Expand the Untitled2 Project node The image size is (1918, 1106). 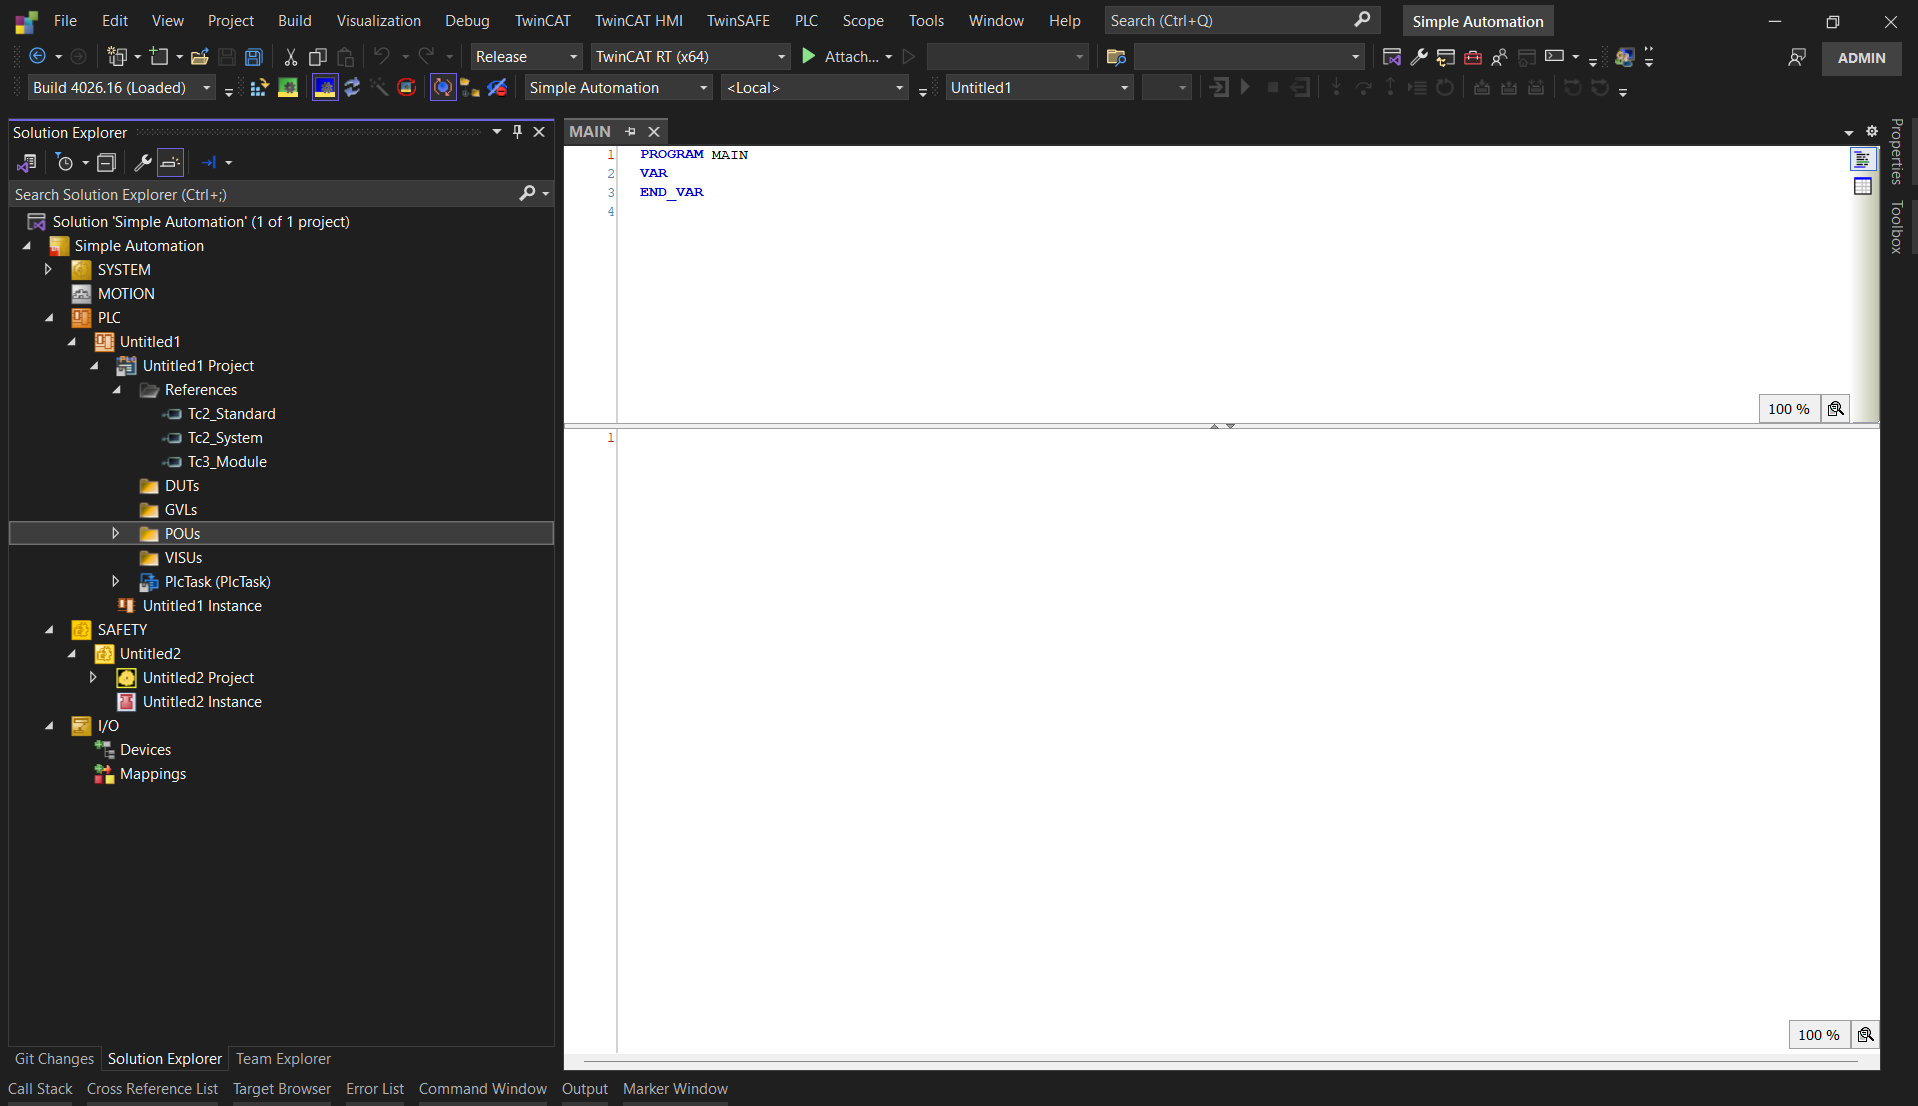[x=93, y=678]
